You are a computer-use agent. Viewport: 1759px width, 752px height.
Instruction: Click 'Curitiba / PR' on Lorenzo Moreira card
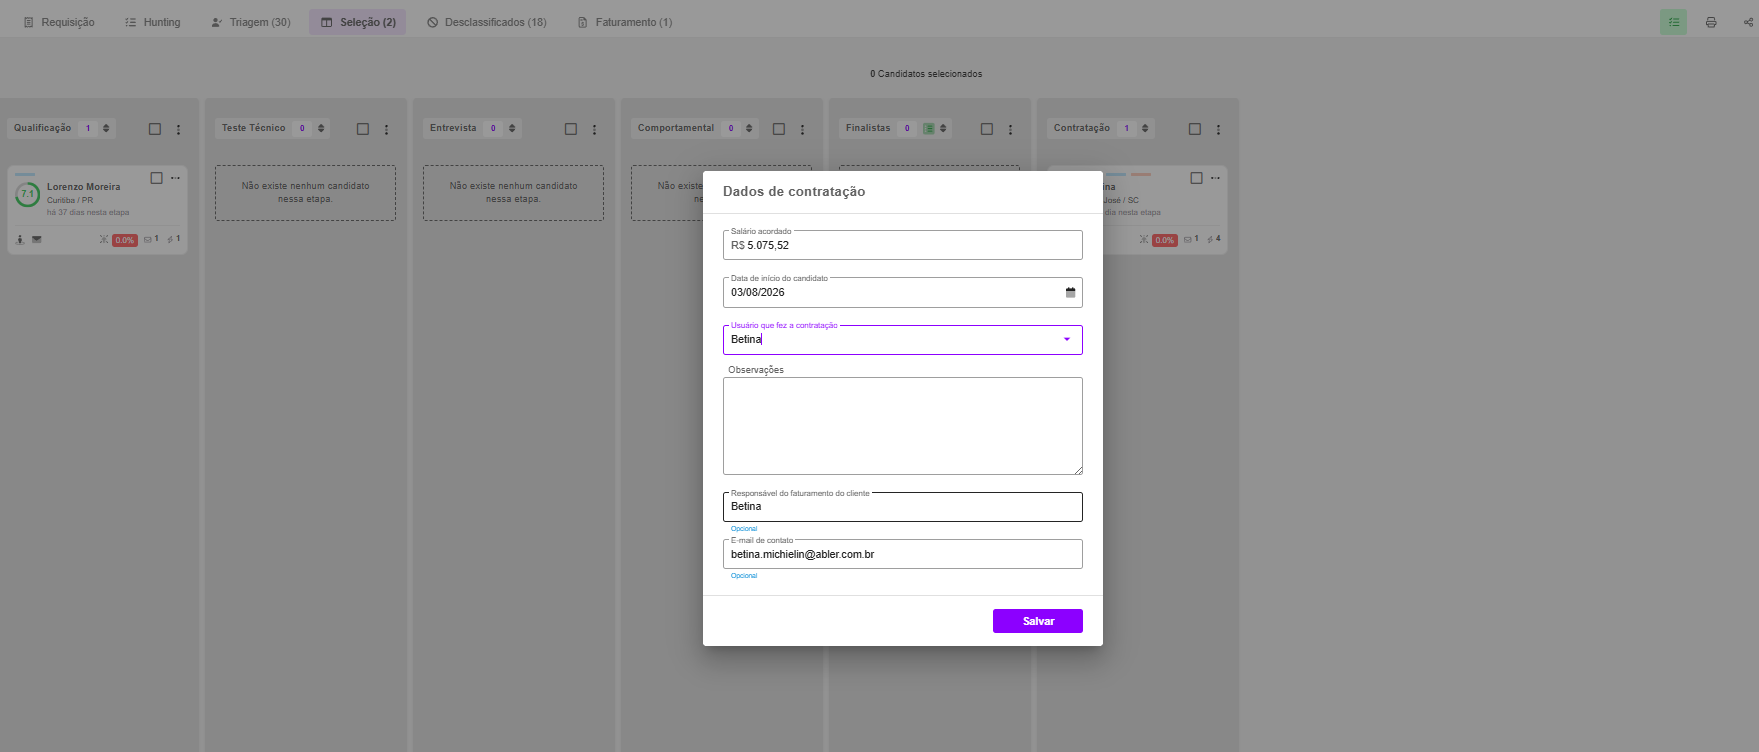pyautogui.click(x=70, y=200)
